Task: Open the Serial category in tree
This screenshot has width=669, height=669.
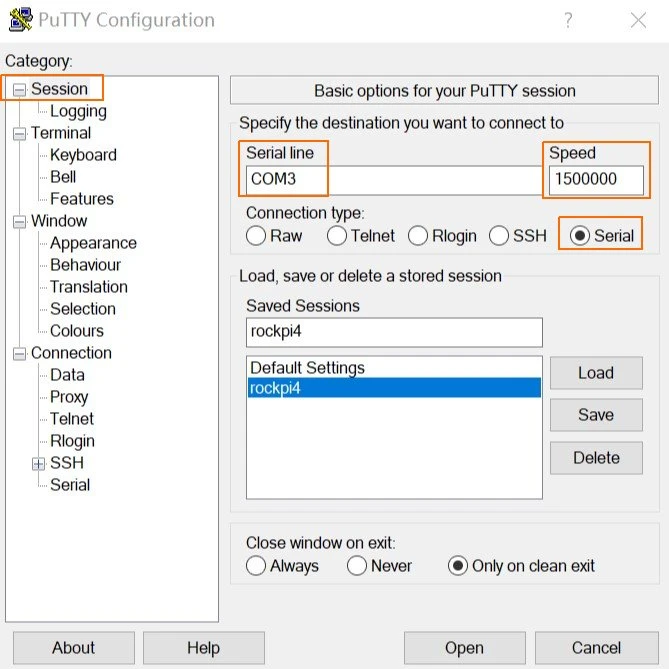Action: click(70, 485)
